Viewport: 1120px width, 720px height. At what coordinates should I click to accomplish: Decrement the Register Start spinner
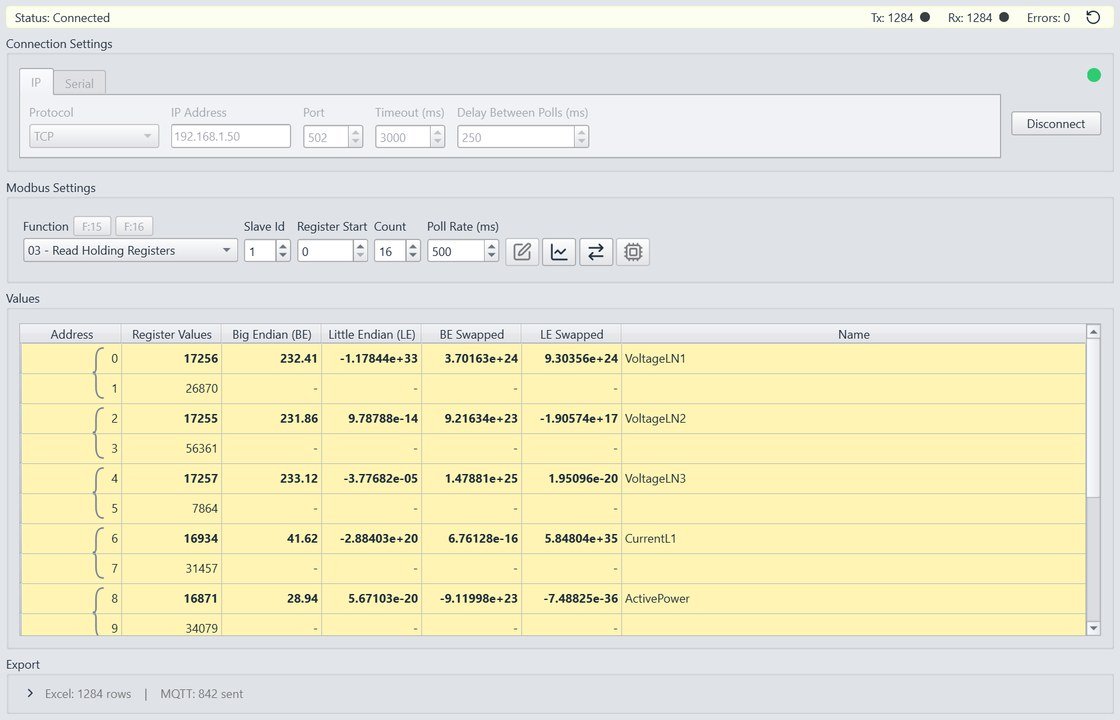[360, 256]
